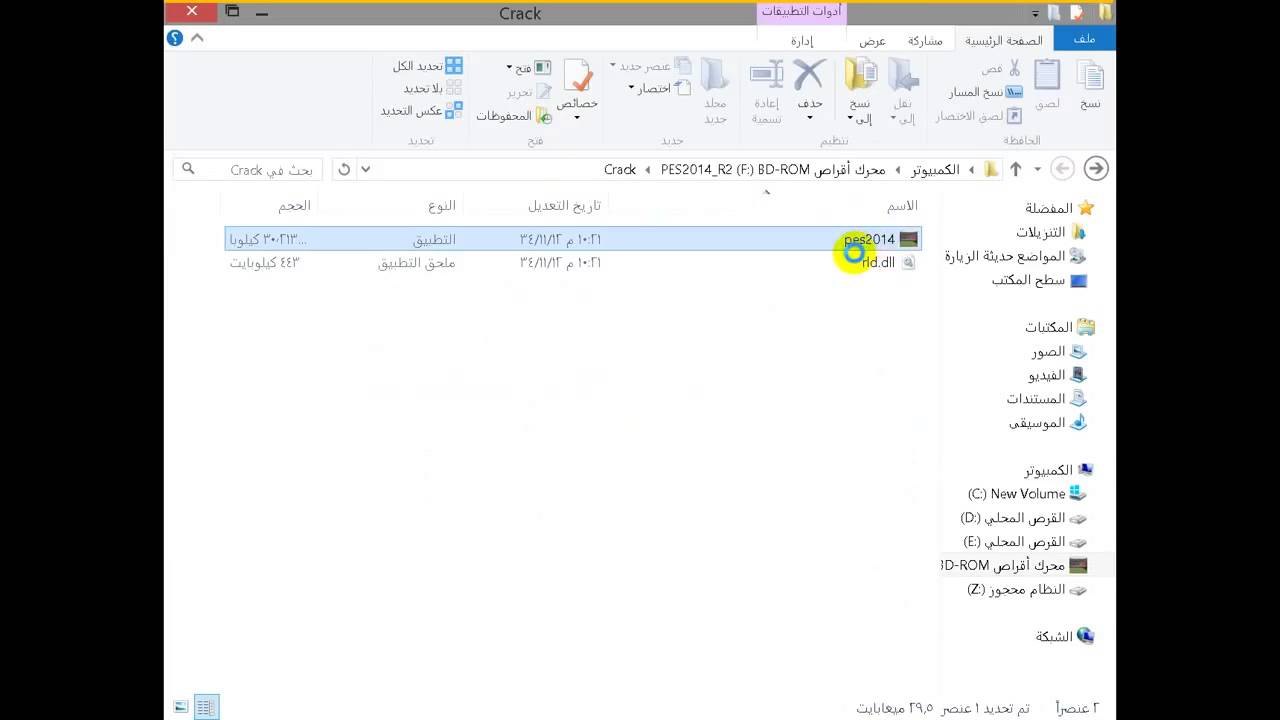
Task: Open Desktop (سطح المكتب) in navigation pane
Action: [1039, 280]
